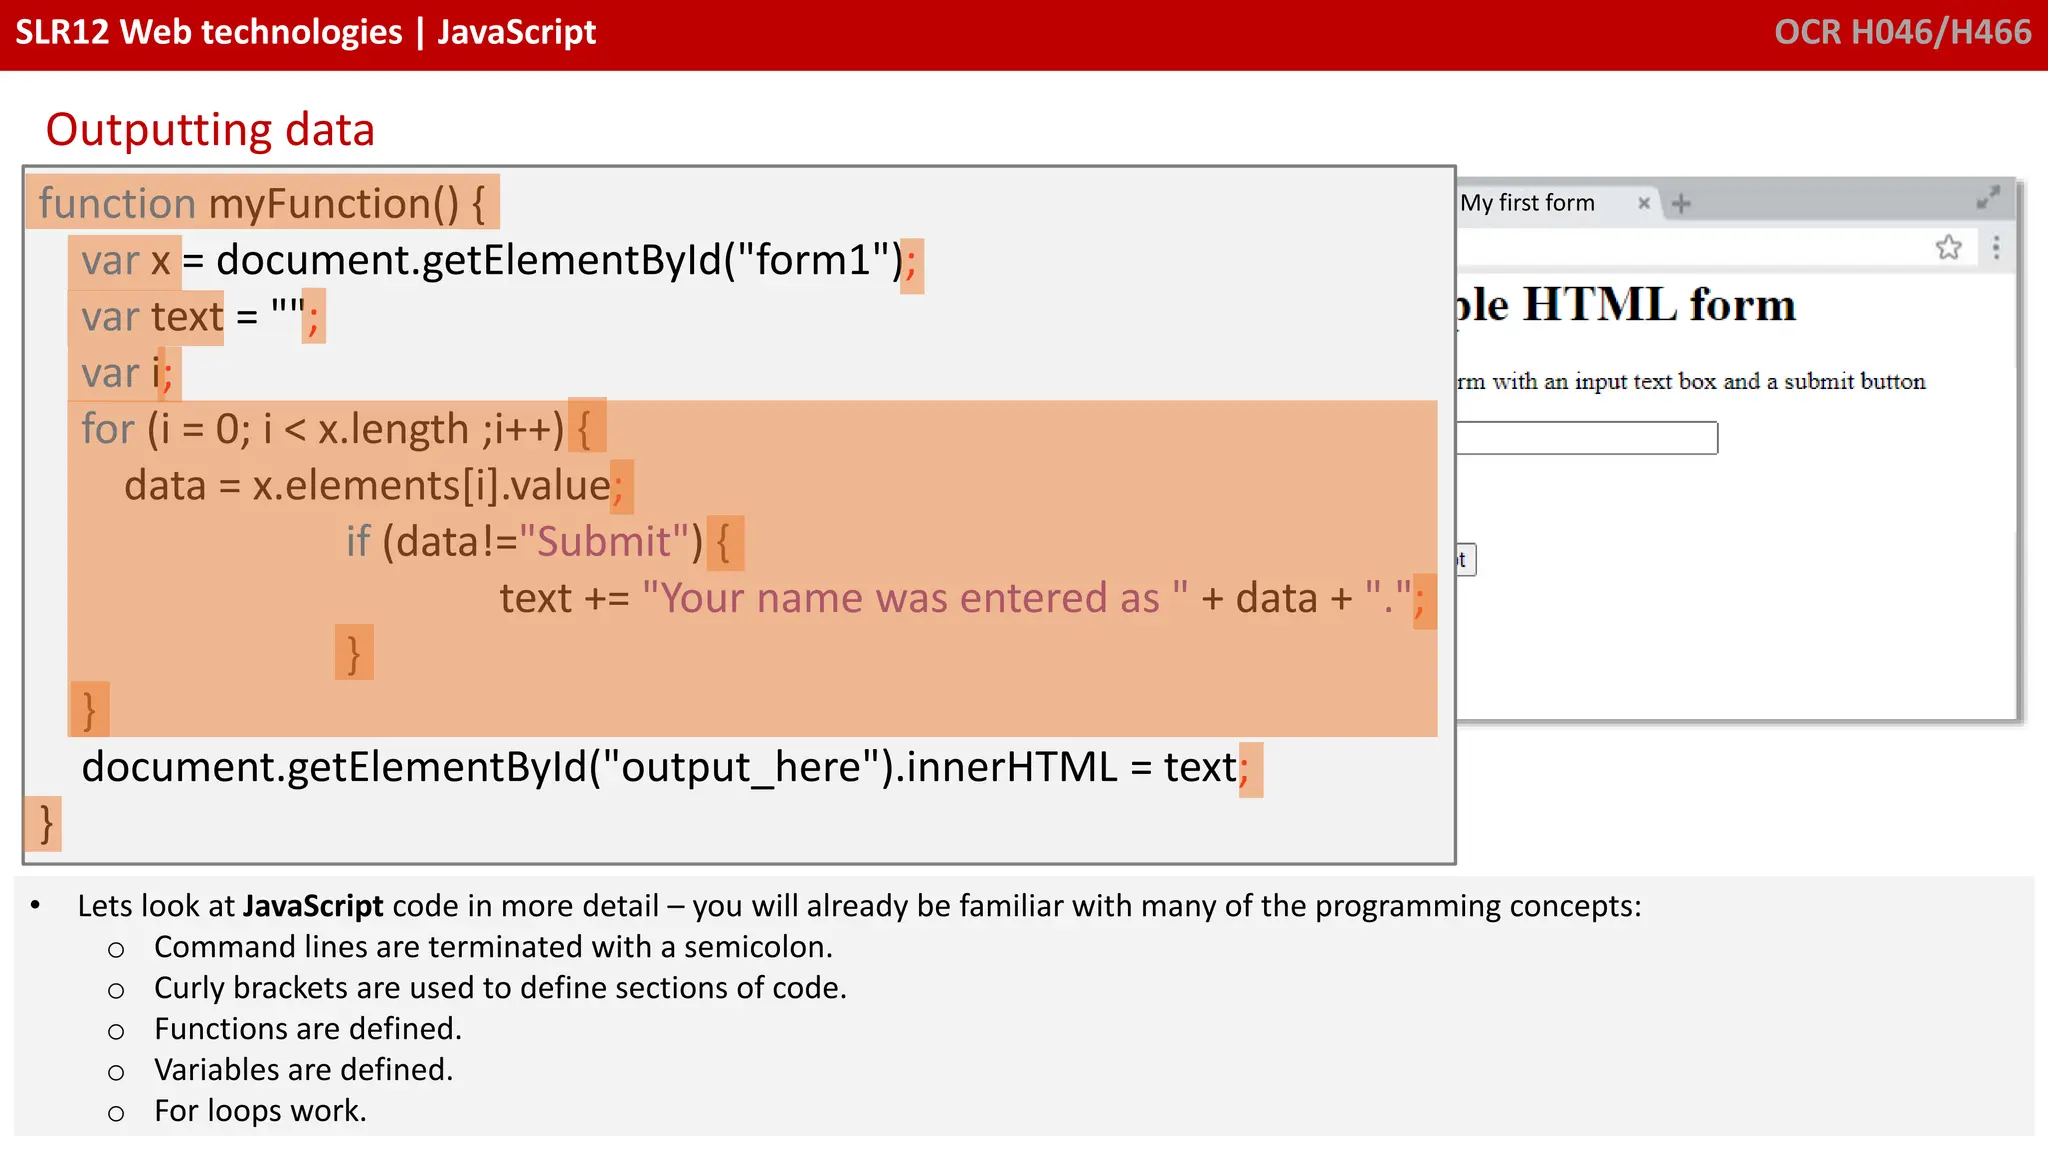Click 'document.getElementById("form1")' code

560,260
